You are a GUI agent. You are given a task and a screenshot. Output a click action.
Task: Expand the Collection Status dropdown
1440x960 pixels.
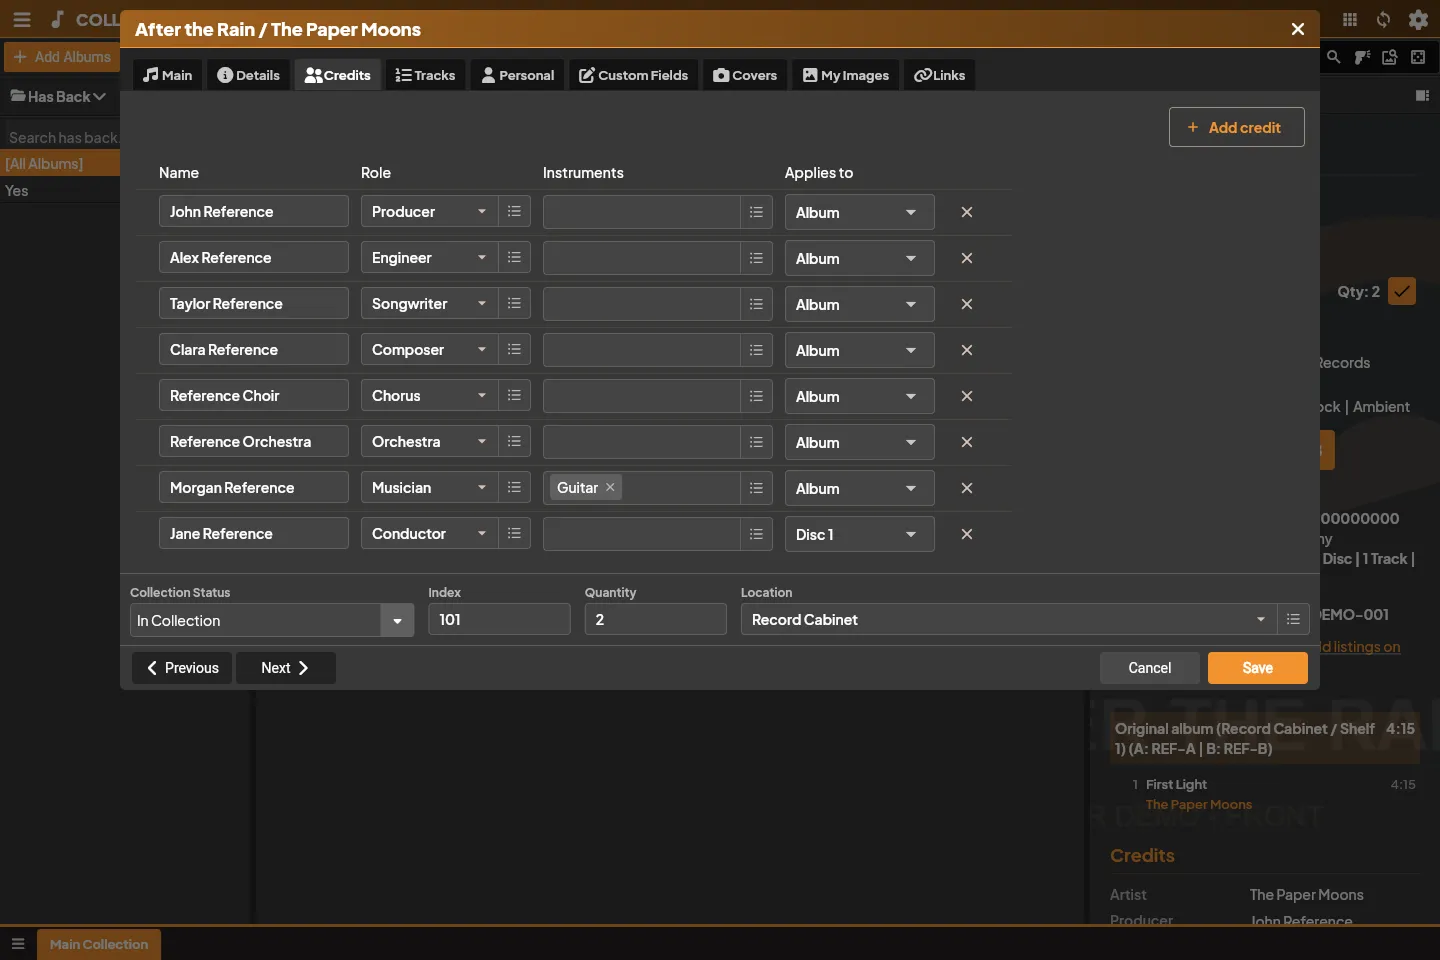pos(397,621)
